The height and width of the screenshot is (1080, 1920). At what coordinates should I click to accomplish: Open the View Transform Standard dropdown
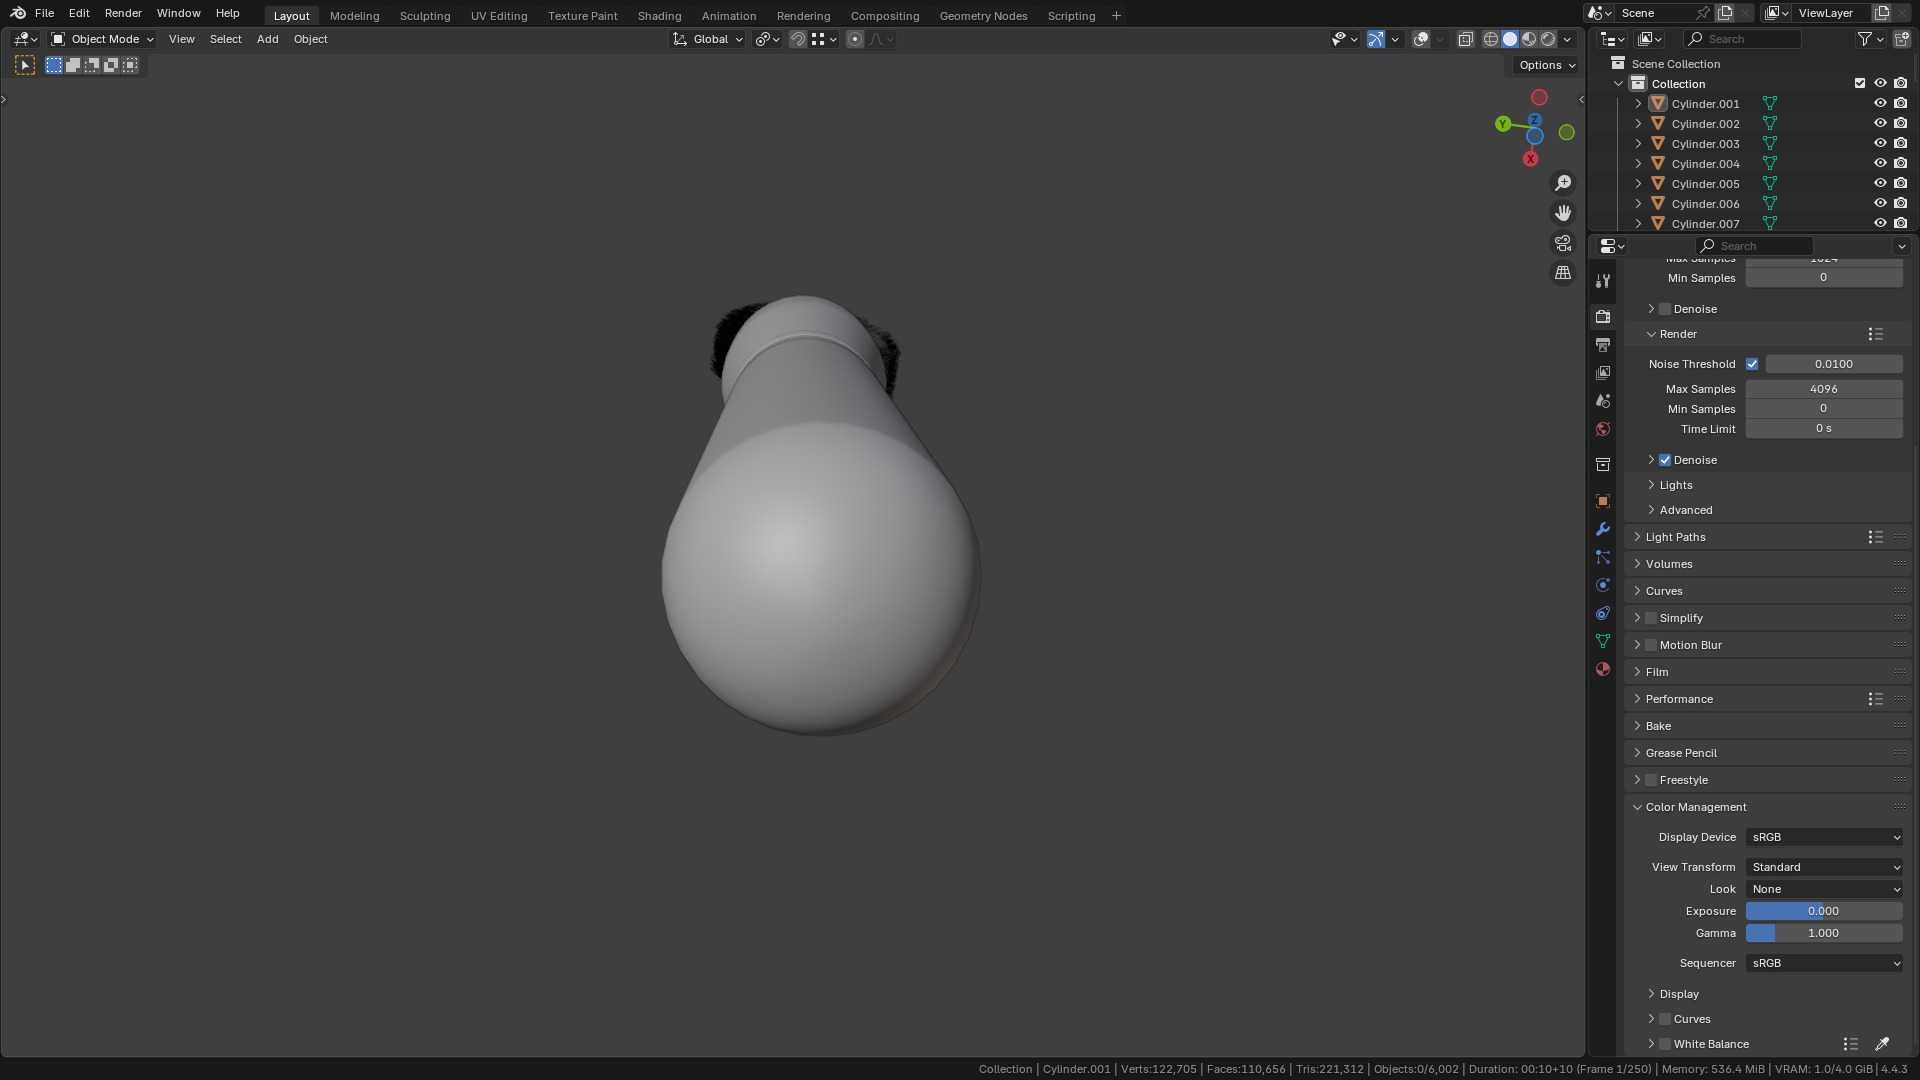tap(1824, 867)
